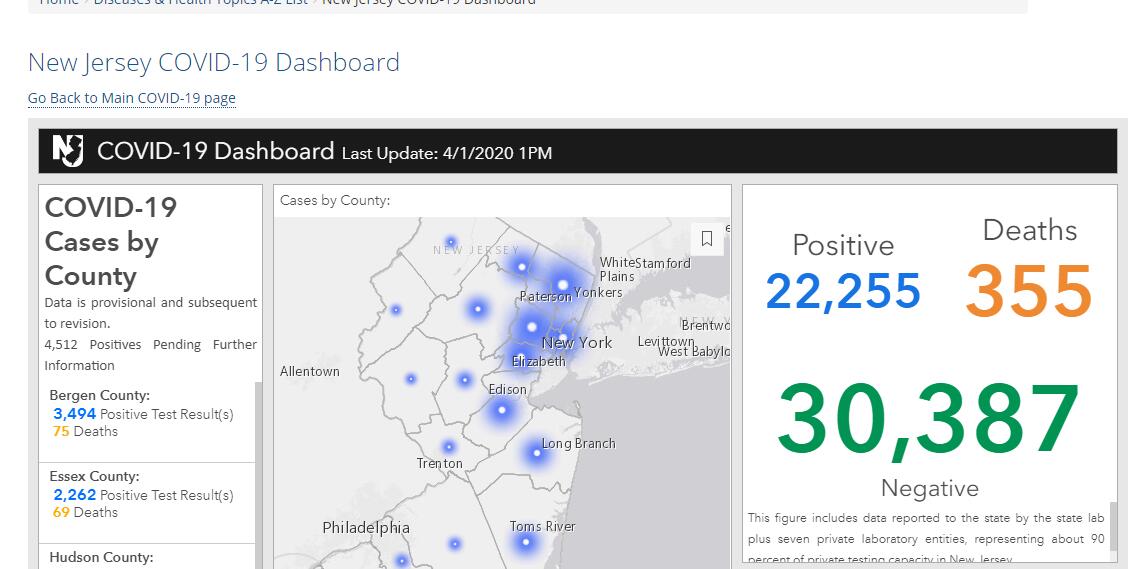
Task: Click the hotspot near Toms River on map
Action: click(x=526, y=542)
